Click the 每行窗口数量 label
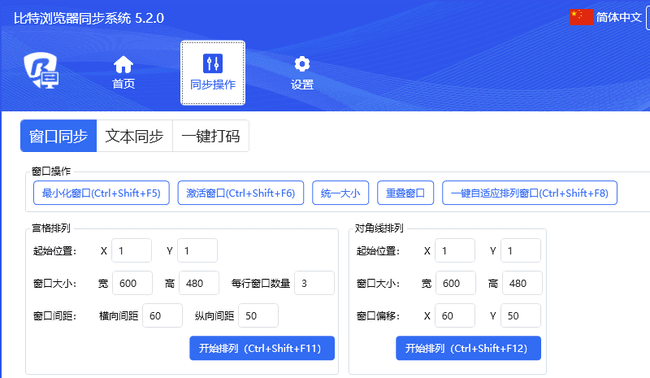 261,284
